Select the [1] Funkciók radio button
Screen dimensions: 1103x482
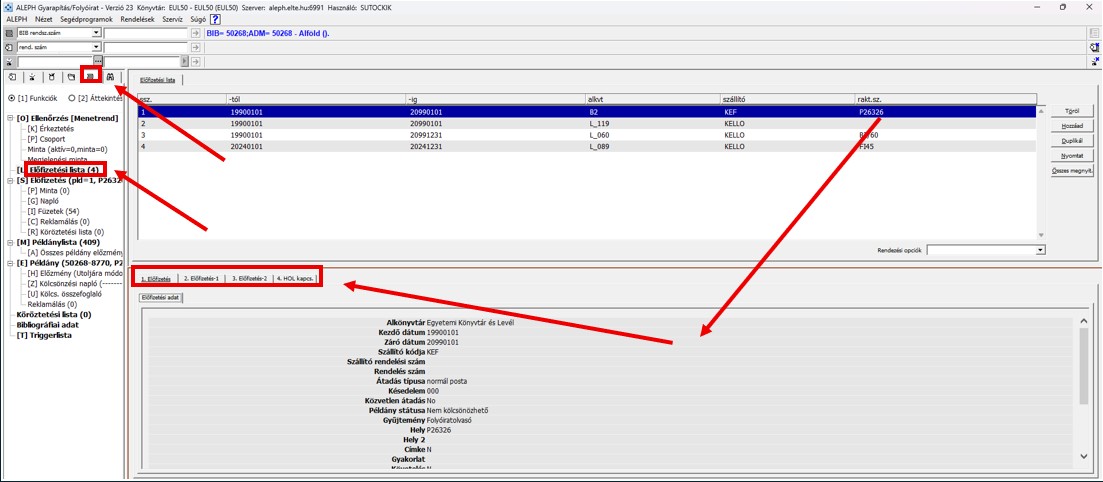coord(11,99)
